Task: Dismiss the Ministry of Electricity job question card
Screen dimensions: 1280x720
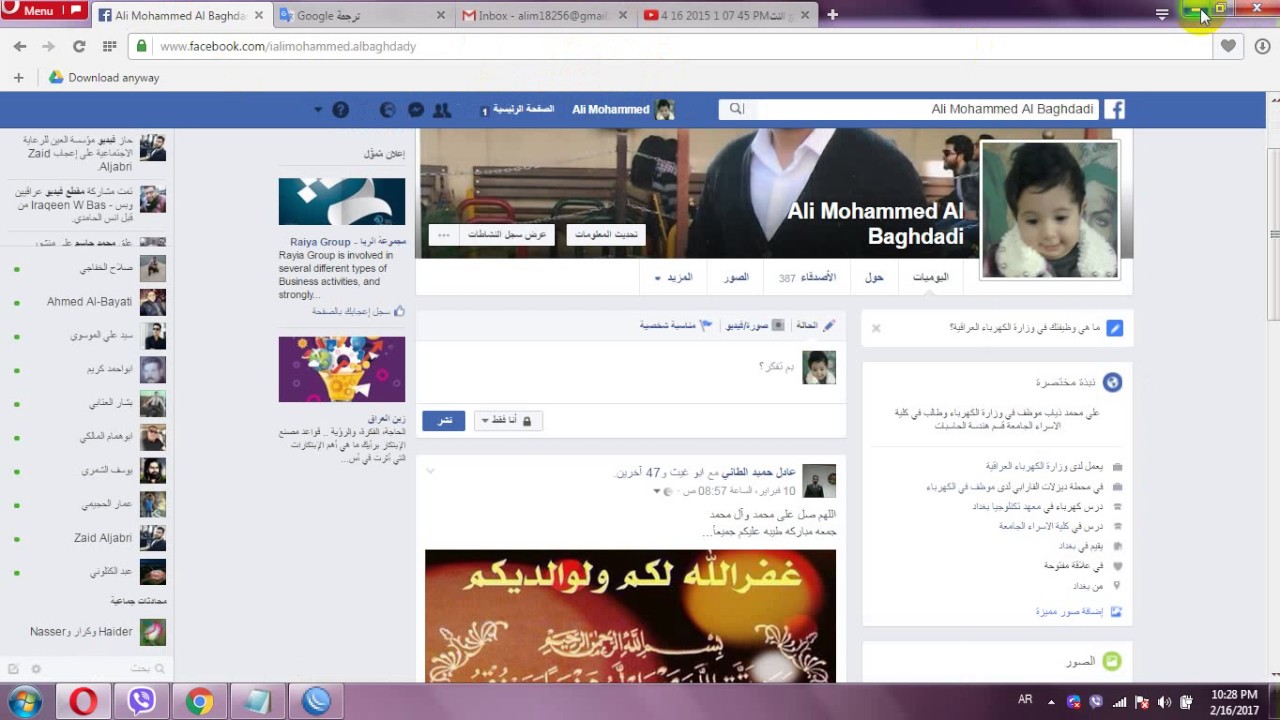Action: 876,328
